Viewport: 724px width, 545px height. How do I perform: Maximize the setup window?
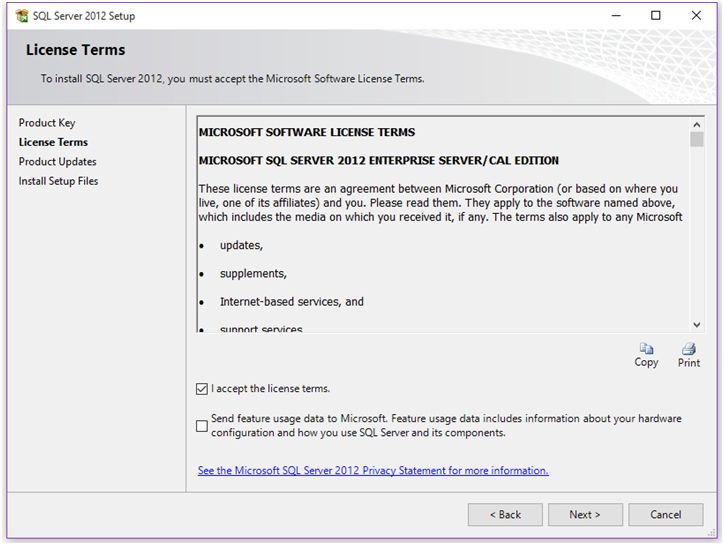[656, 16]
